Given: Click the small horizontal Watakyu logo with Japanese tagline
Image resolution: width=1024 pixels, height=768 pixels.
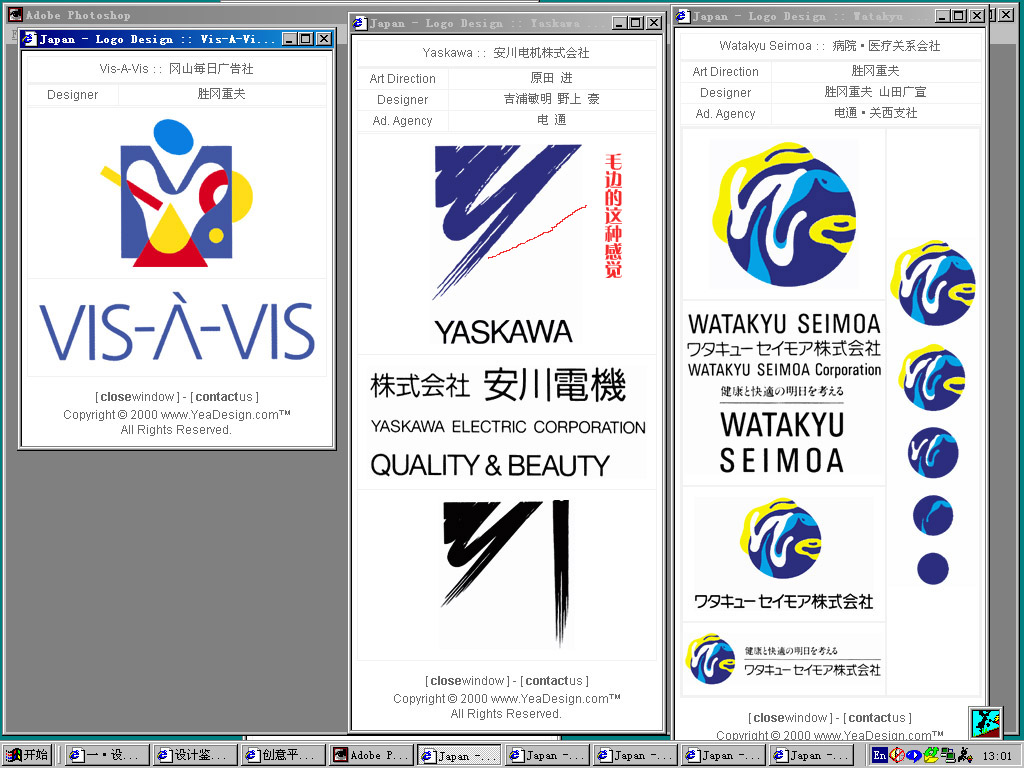Looking at the screenshot, I should (783, 659).
